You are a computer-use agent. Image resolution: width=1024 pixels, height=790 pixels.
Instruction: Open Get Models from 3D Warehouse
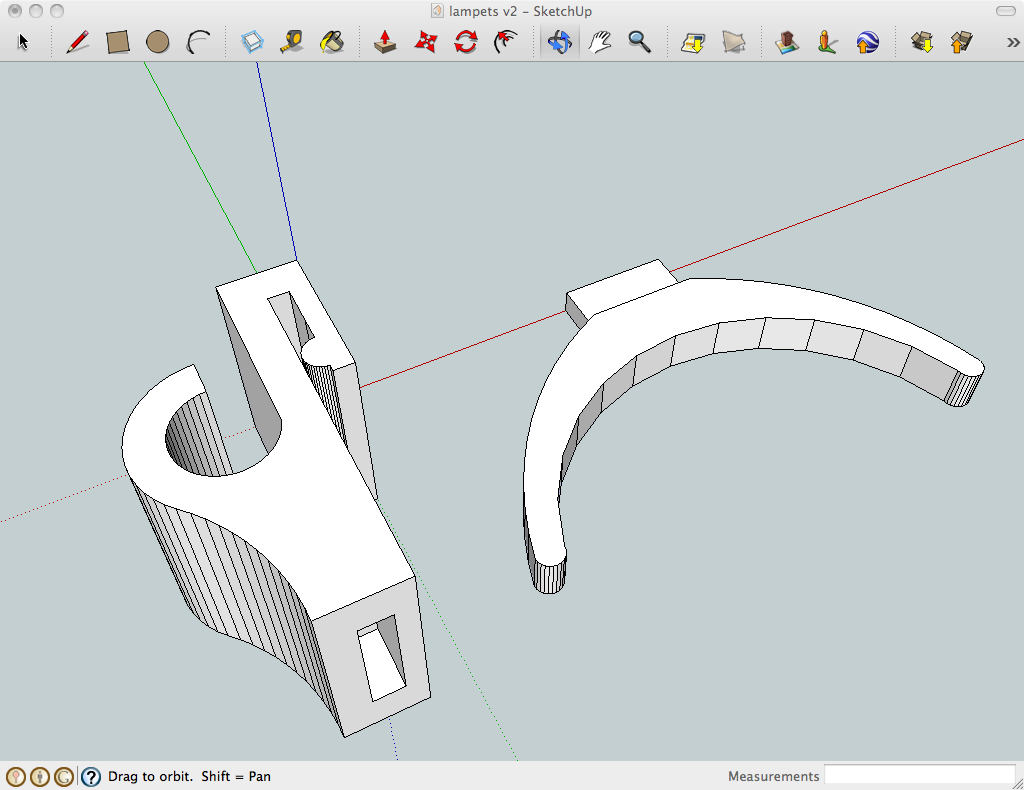(x=921, y=42)
